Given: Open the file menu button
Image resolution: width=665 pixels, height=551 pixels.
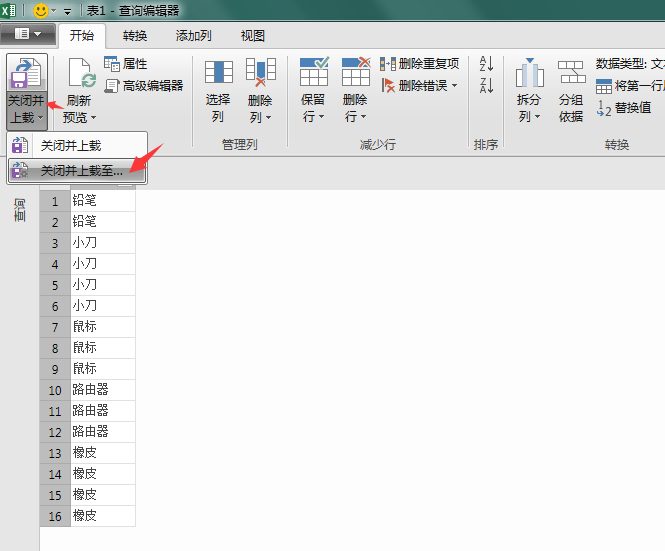Looking at the screenshot, I should click(x=28, y=34).
